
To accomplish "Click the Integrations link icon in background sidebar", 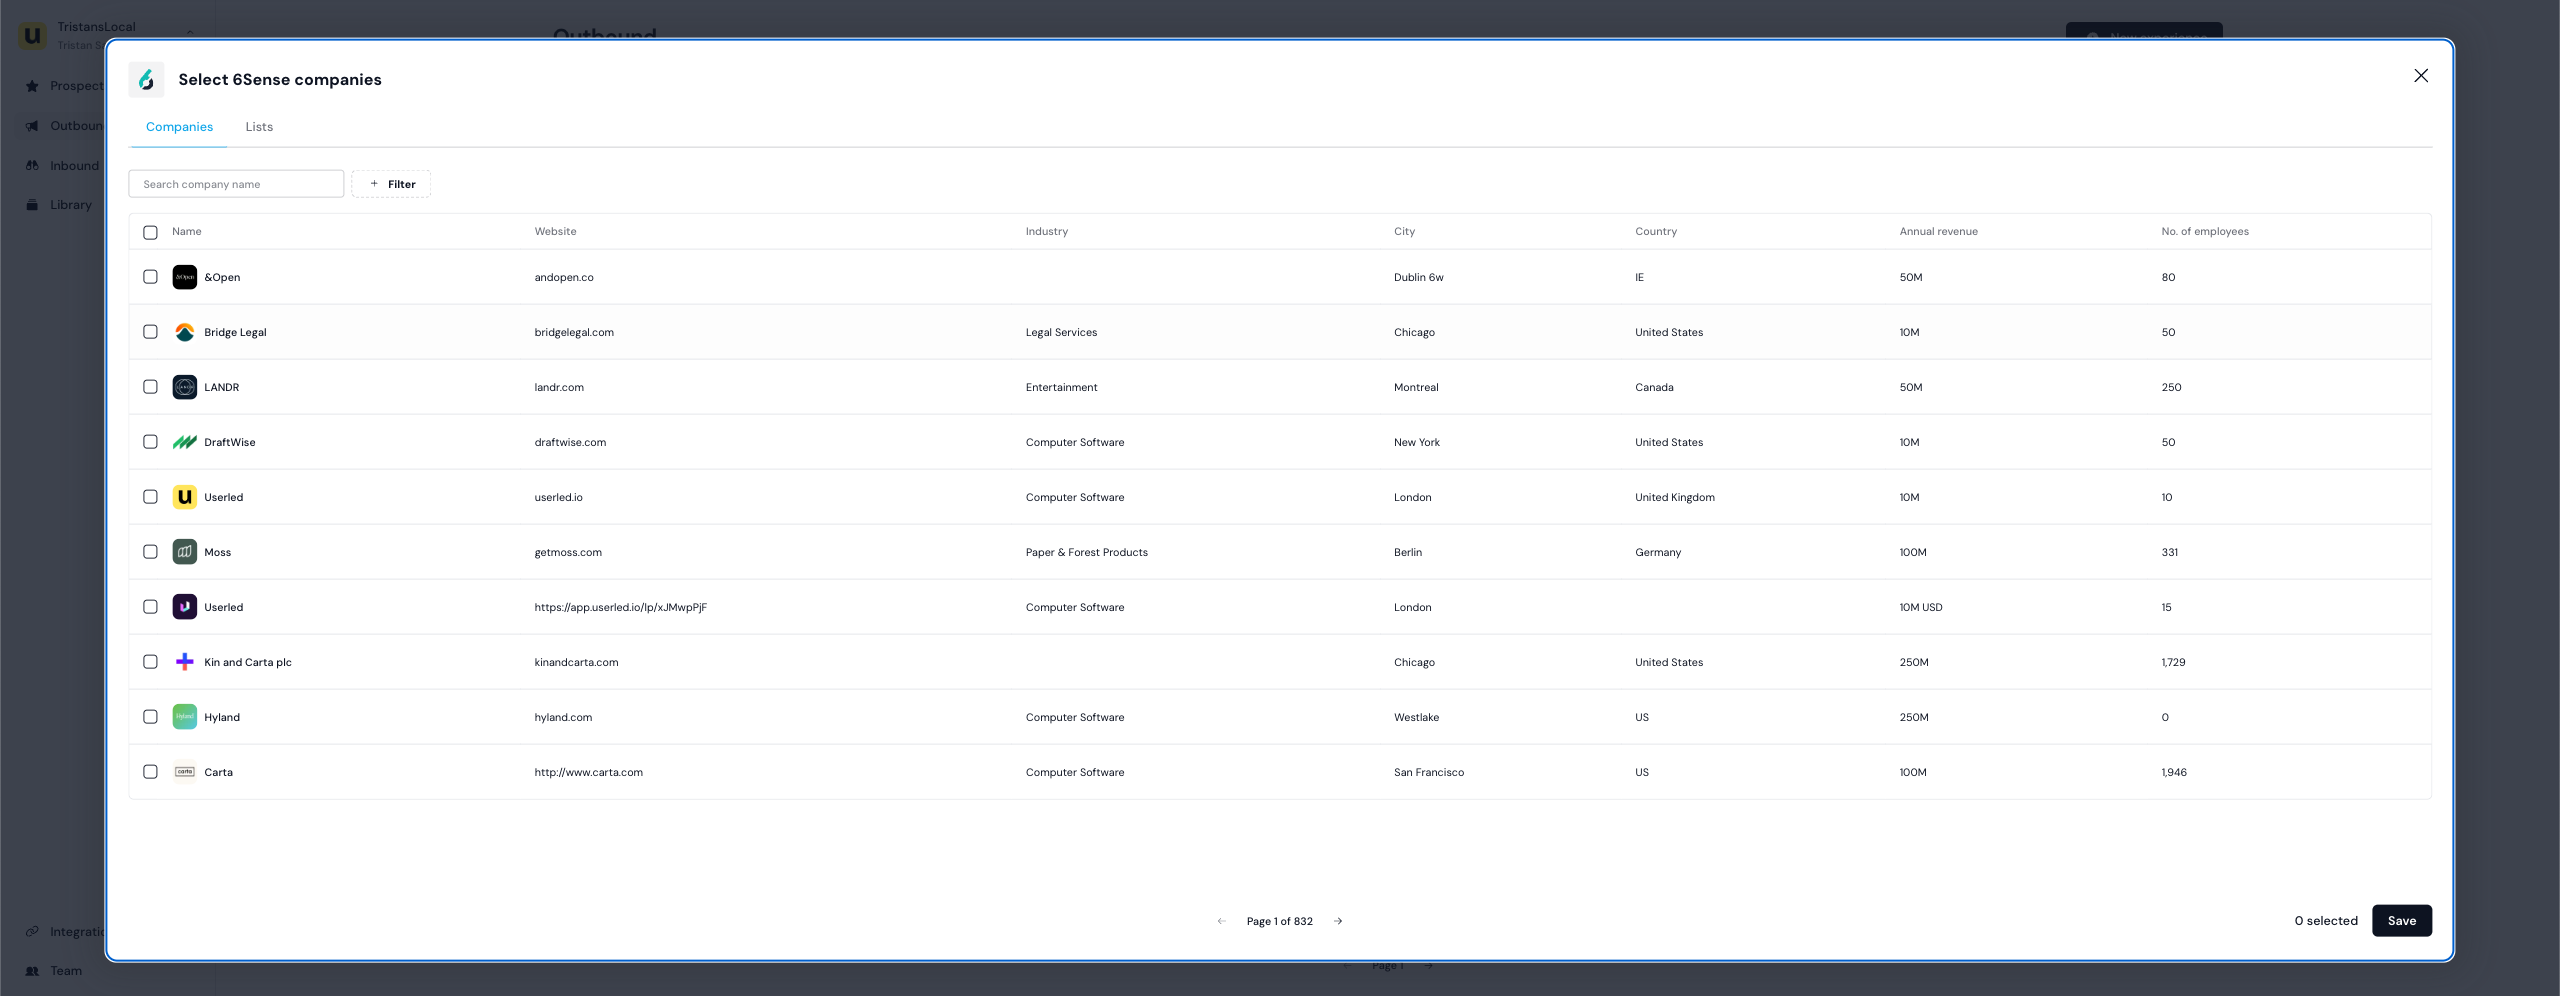I will [32, 932].
